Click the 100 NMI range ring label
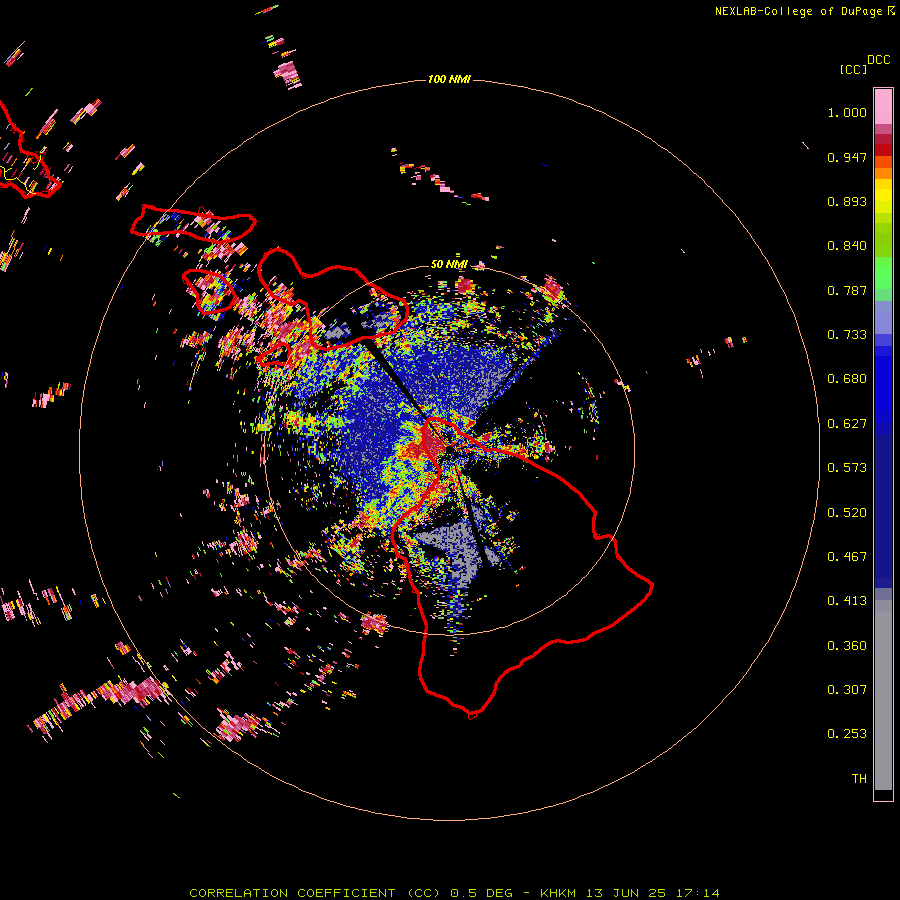The width and height of the screenshot is (900, 900). point(449,79)
